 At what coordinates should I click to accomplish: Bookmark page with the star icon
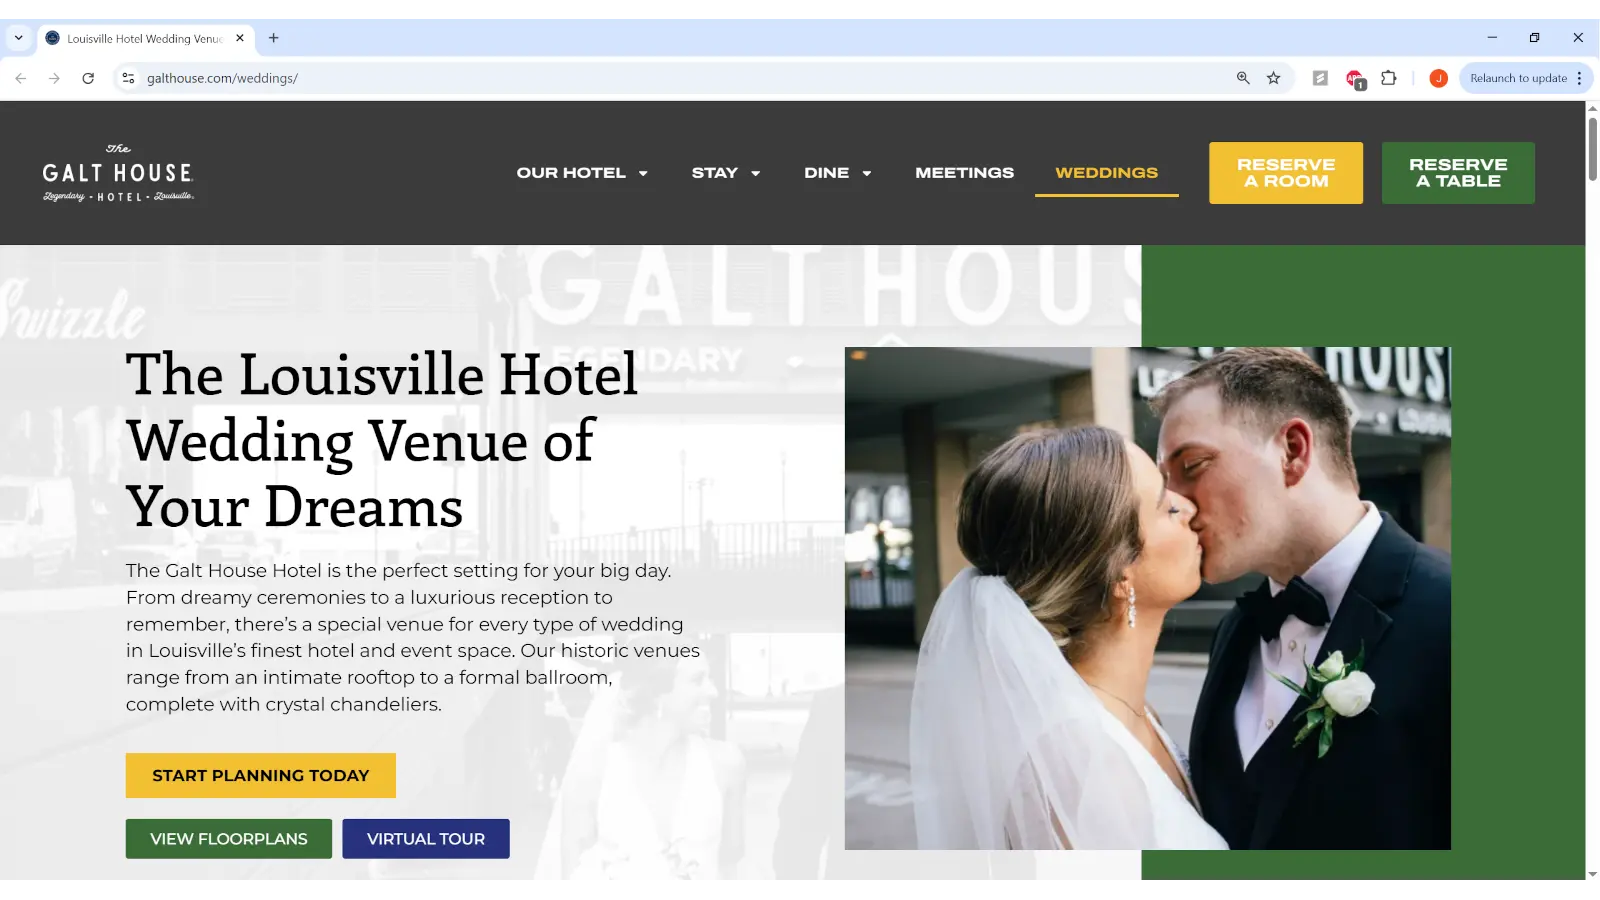pos(1273,78)
